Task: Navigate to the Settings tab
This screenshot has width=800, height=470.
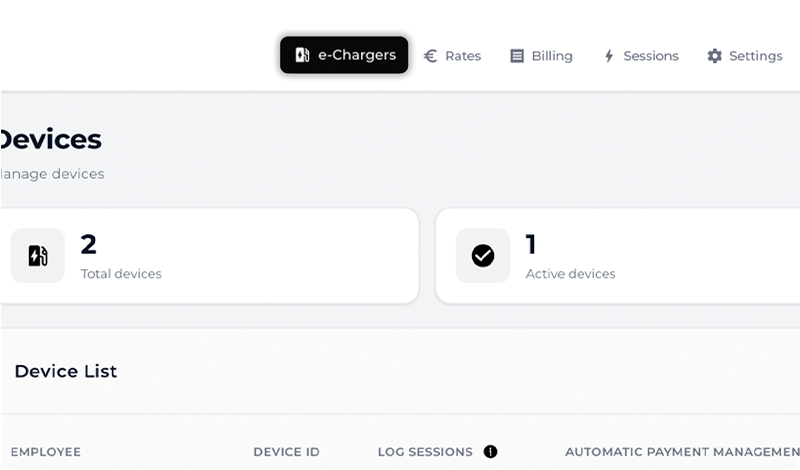Action: [745, 56]
